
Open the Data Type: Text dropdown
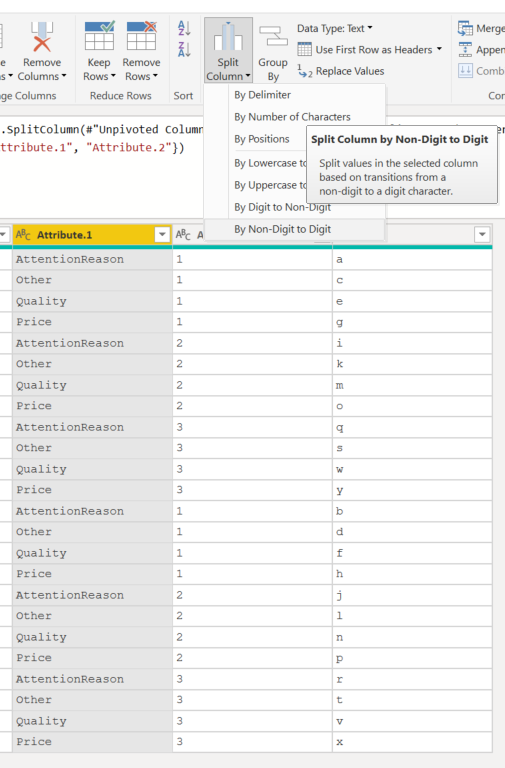coord(335,28)
